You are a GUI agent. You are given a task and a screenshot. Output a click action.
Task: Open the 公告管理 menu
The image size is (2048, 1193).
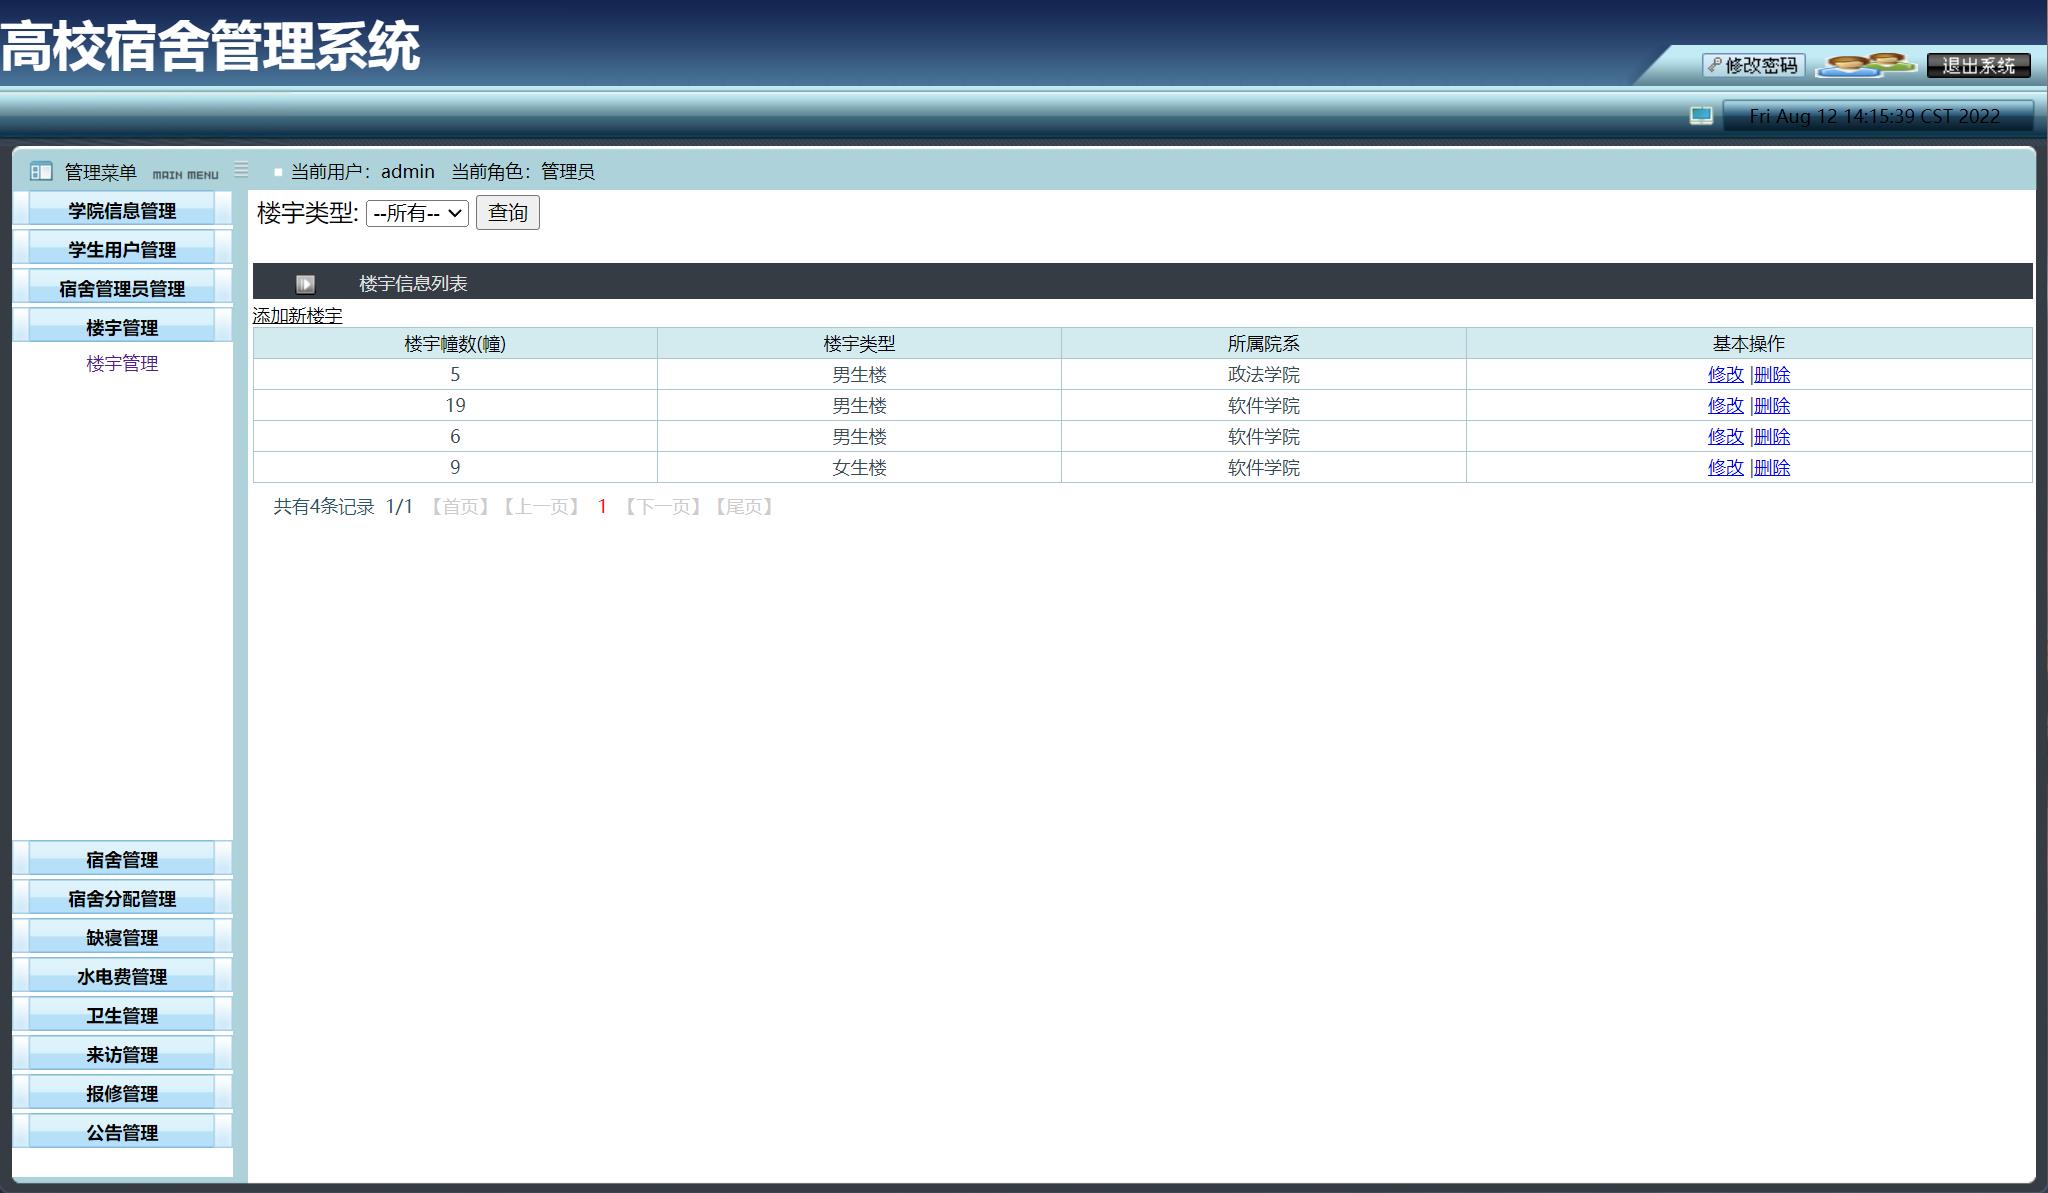click(x=122, y=1133)
